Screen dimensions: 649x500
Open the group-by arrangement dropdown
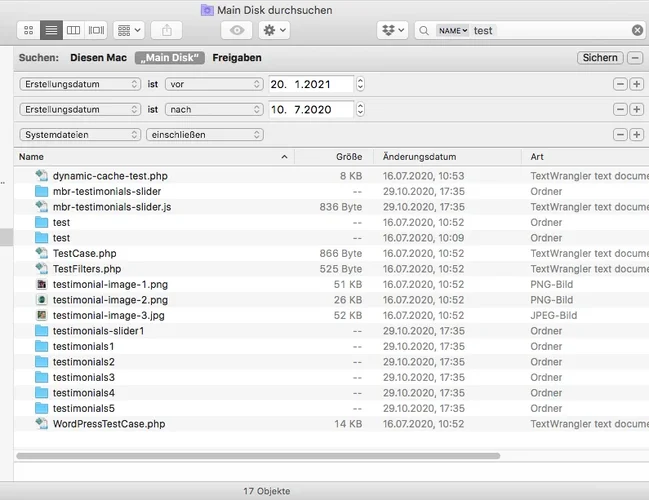point(128,31)
